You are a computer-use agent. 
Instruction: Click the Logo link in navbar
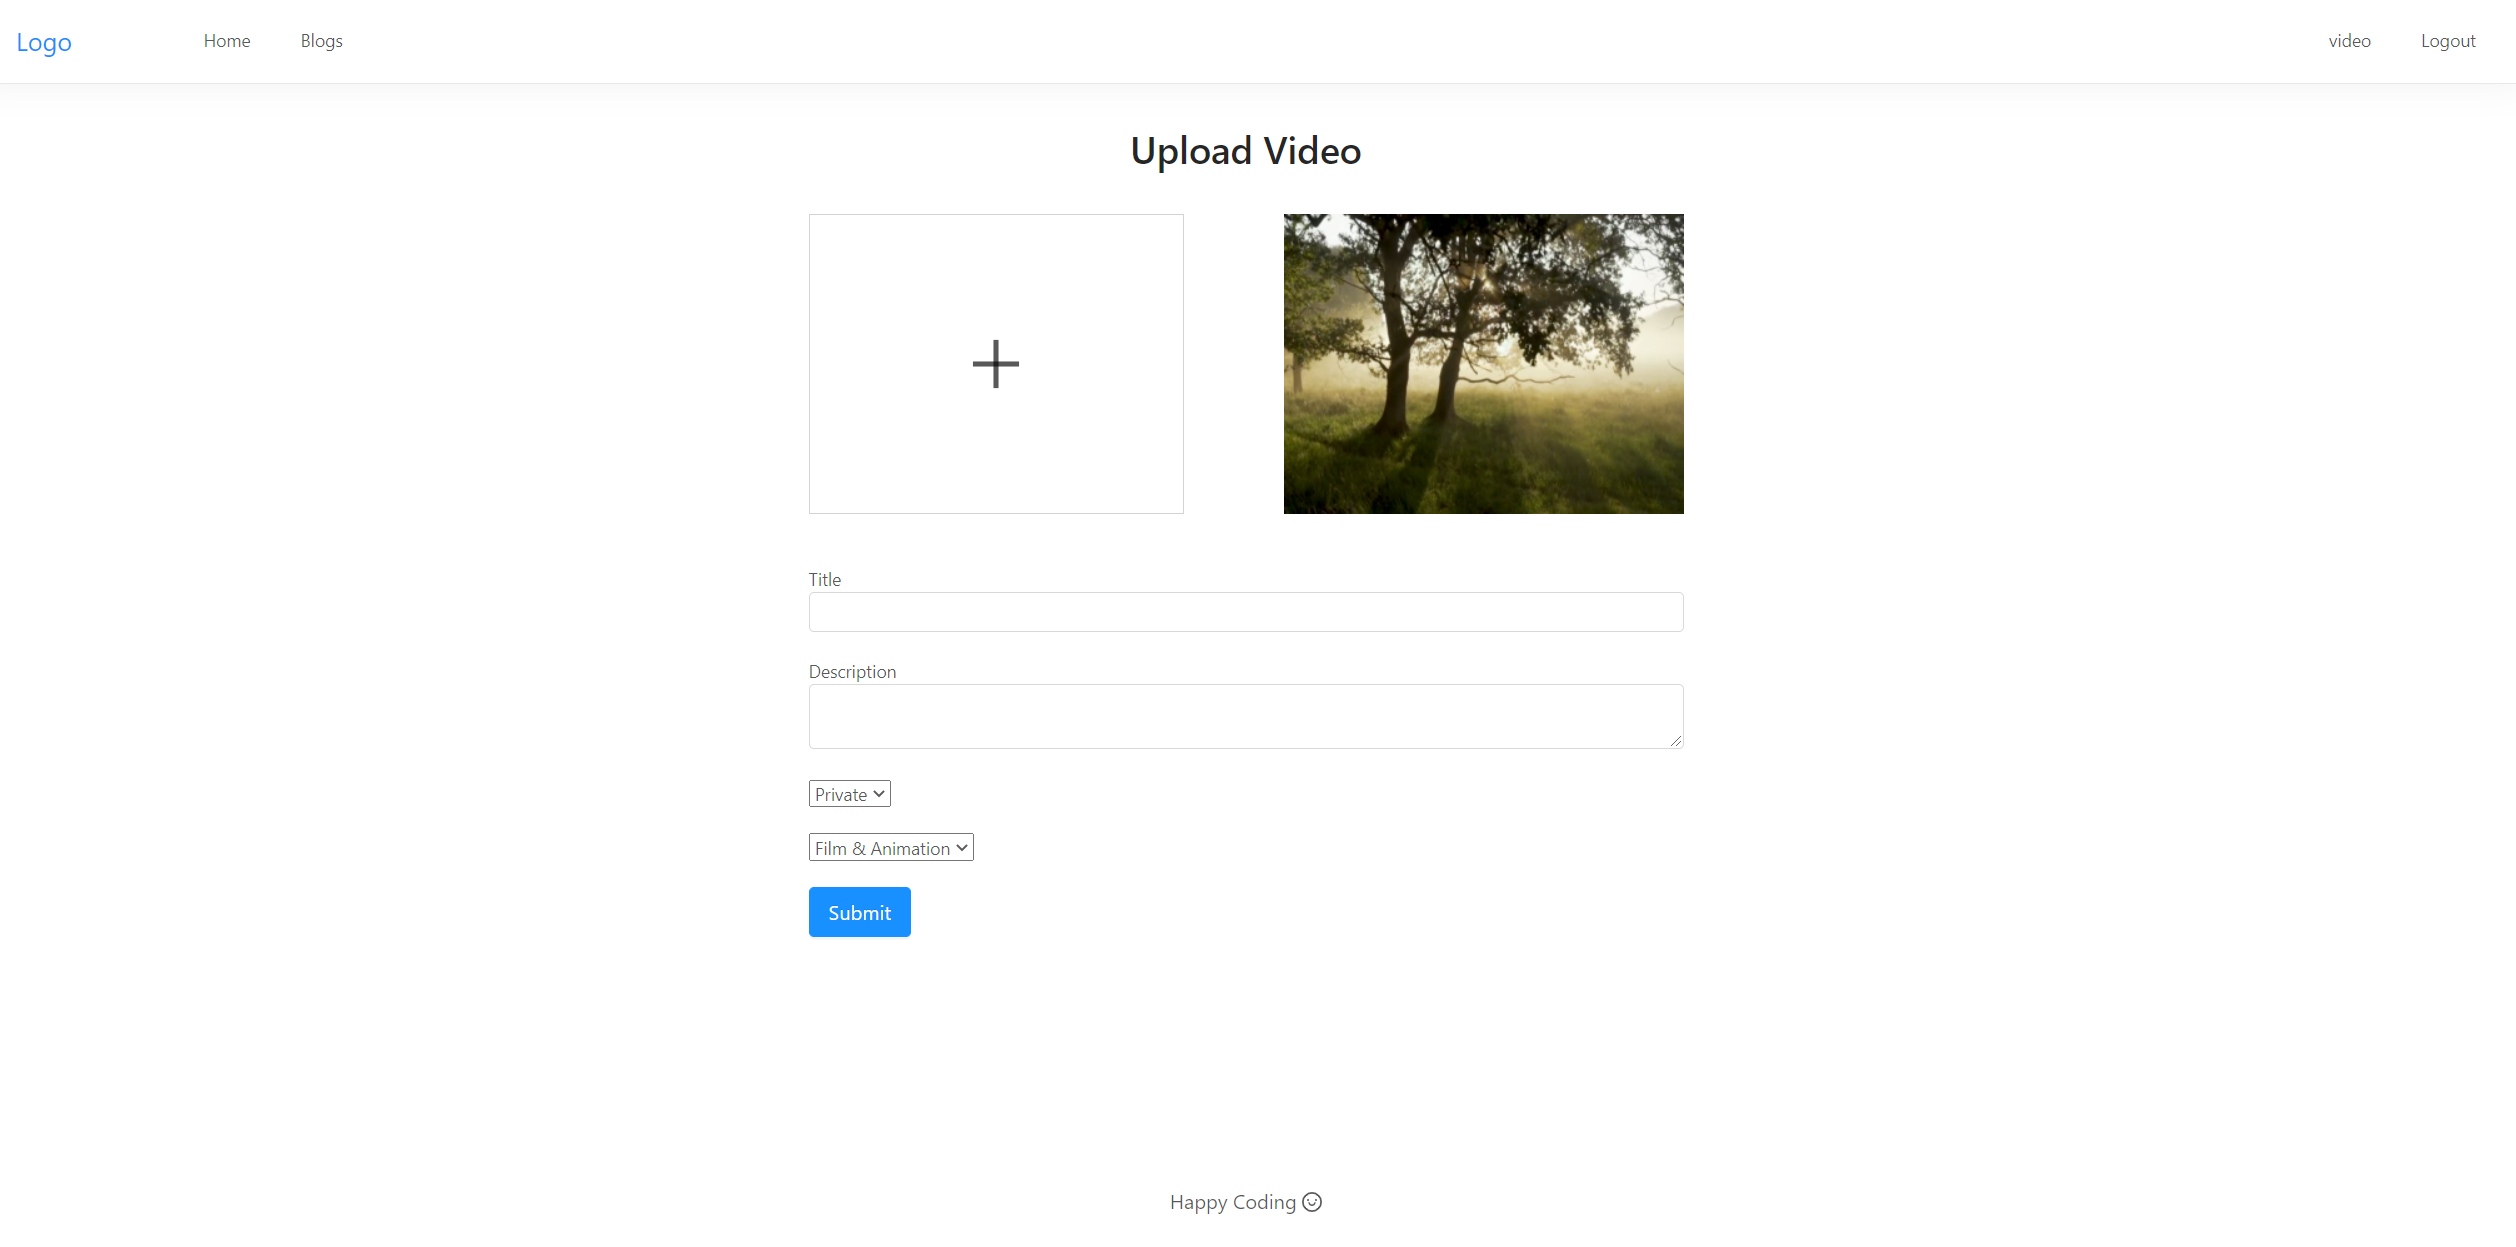44,41
